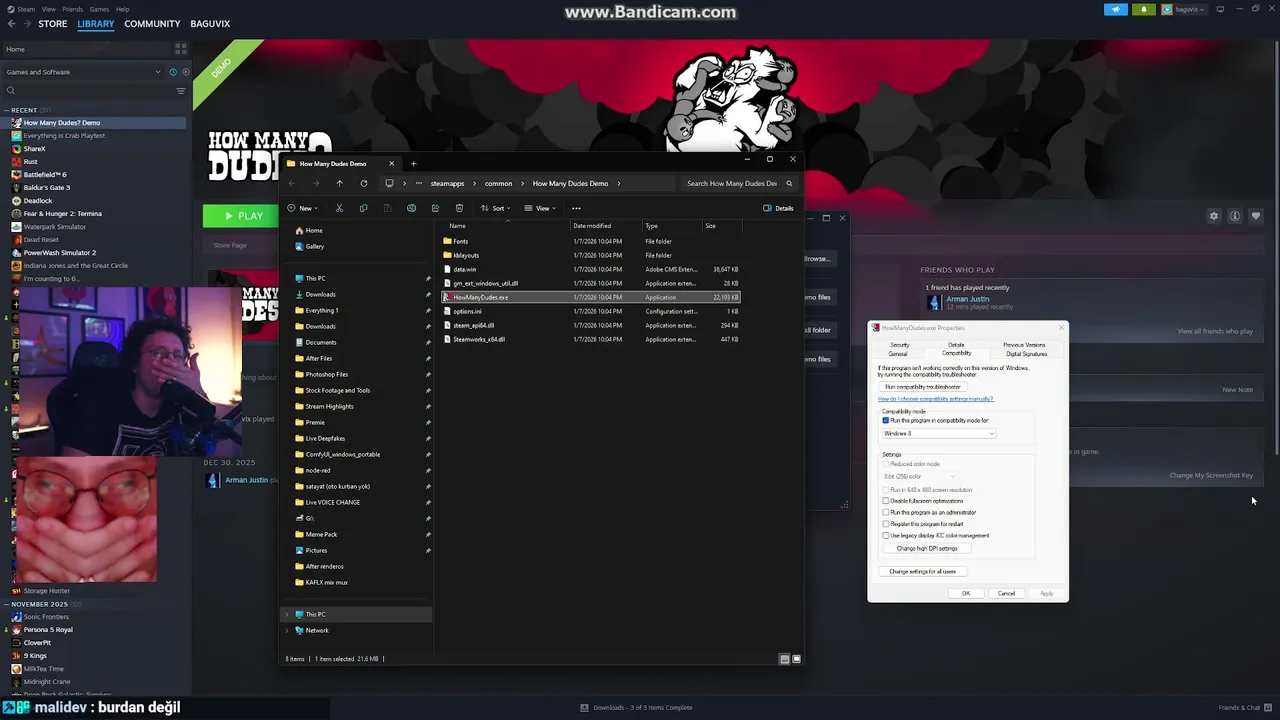1280x720 pixels.
Task: Select Baldur's Gate 3 in Steam library
Action: [x=47, y=187]
